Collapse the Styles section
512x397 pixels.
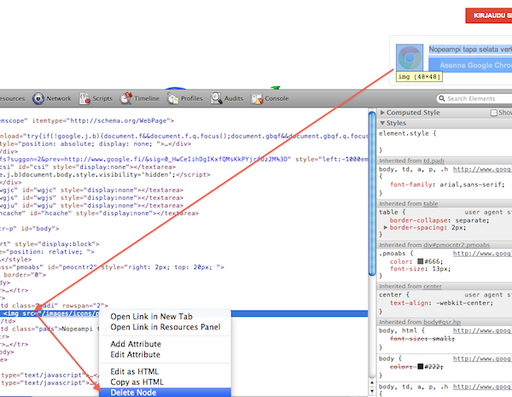(383, 123)
